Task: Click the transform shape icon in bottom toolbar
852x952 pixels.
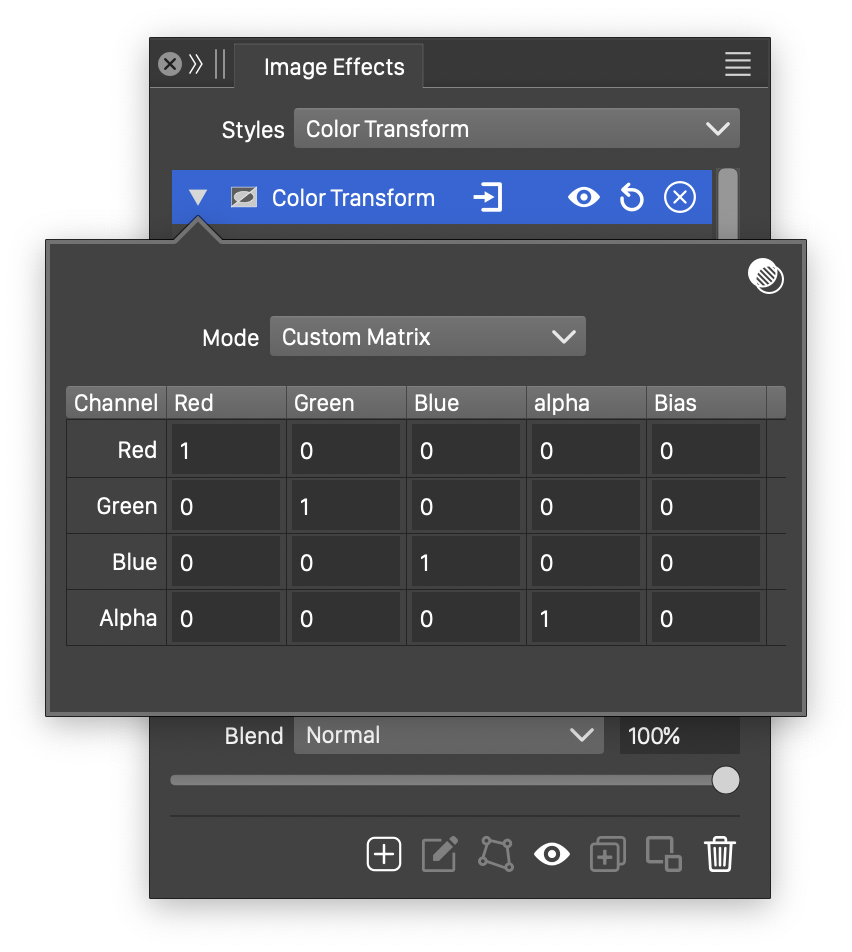Action: (496, 854)
